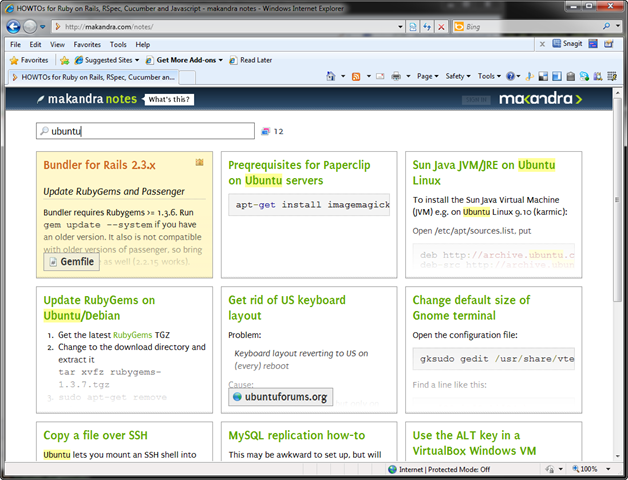Click the green RubyGems inline link
The width and height of the screenshot is (628, 480).
pyautogui.click(x=133, y=335)
